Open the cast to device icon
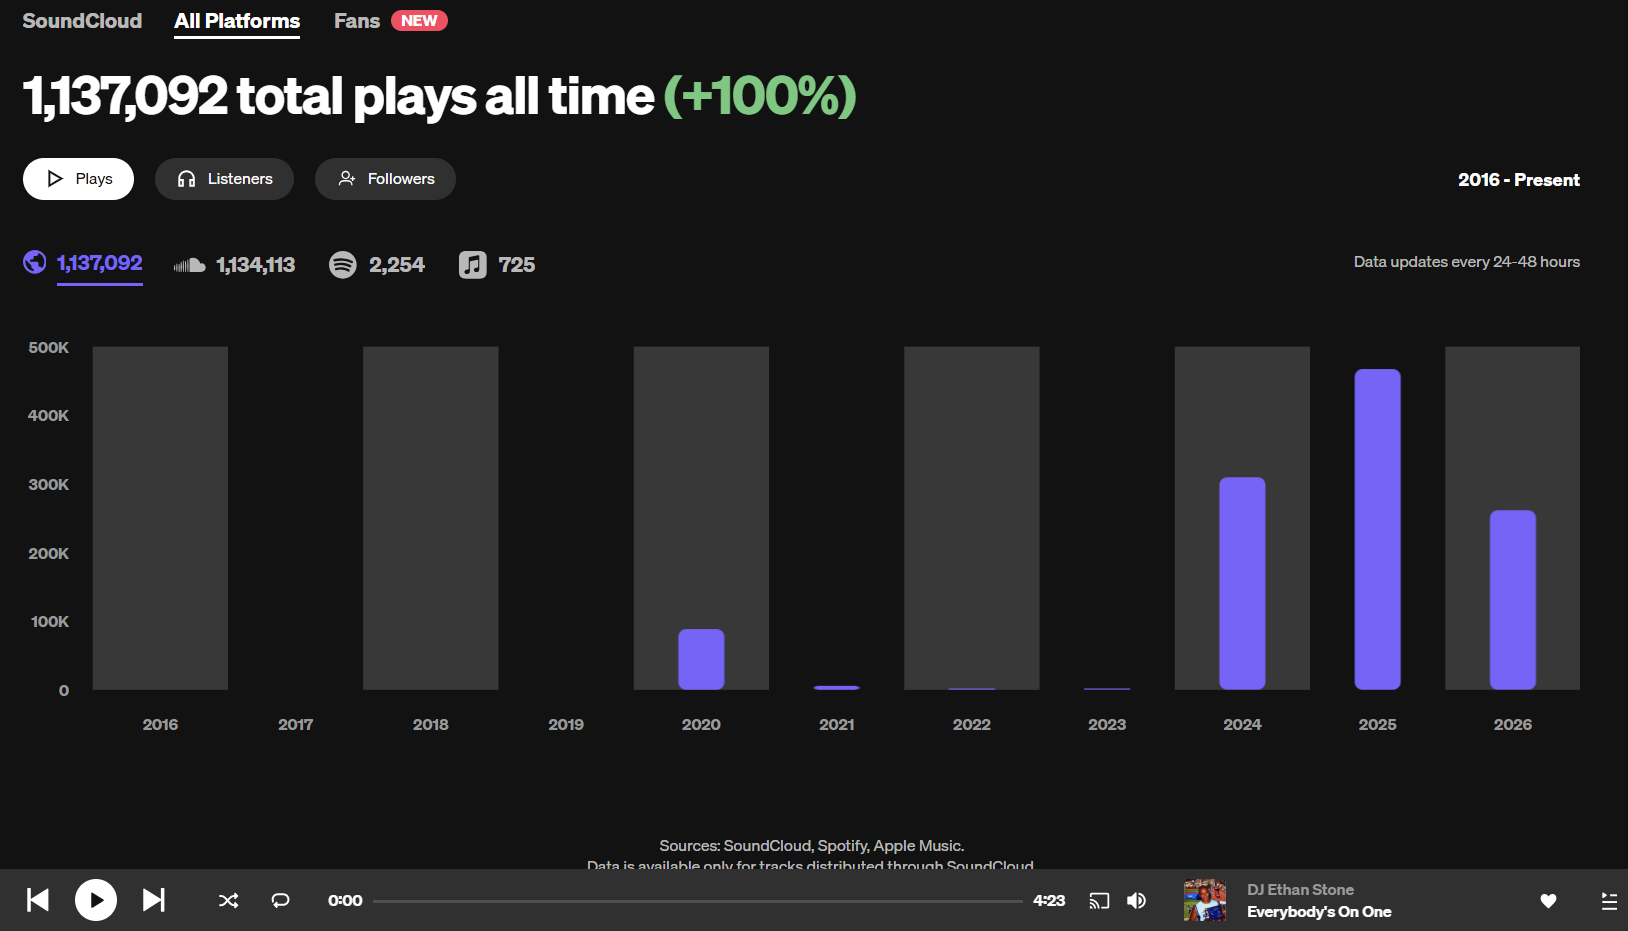 (x=1099, y=901)
